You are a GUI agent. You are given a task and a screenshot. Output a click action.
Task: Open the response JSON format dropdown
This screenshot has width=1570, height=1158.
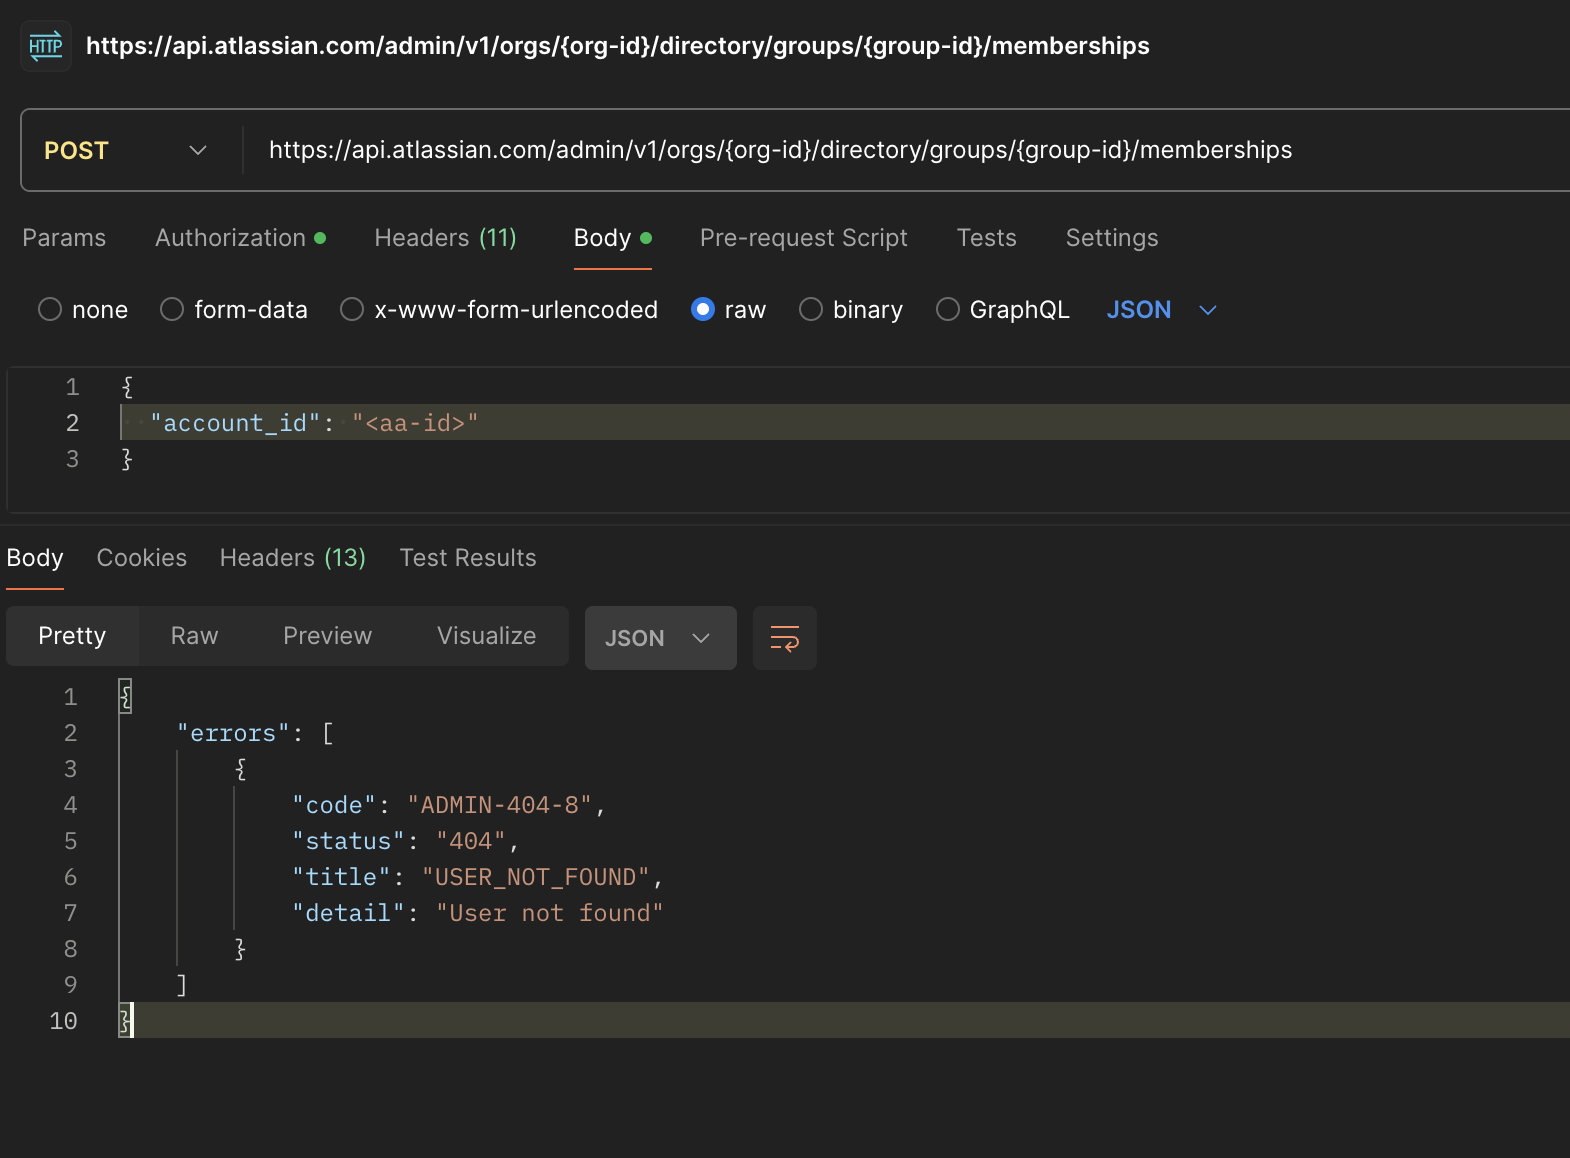661,638
